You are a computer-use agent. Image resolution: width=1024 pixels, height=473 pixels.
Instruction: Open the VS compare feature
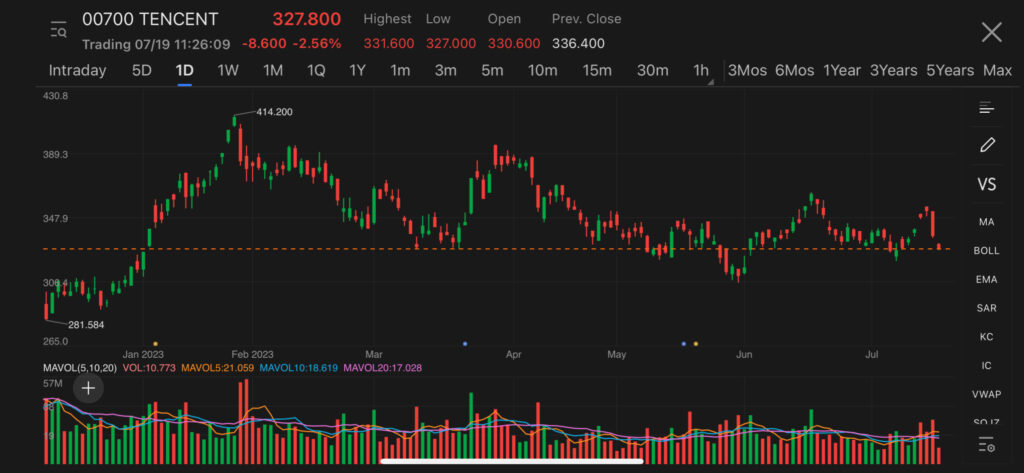(x=987, y=184)
